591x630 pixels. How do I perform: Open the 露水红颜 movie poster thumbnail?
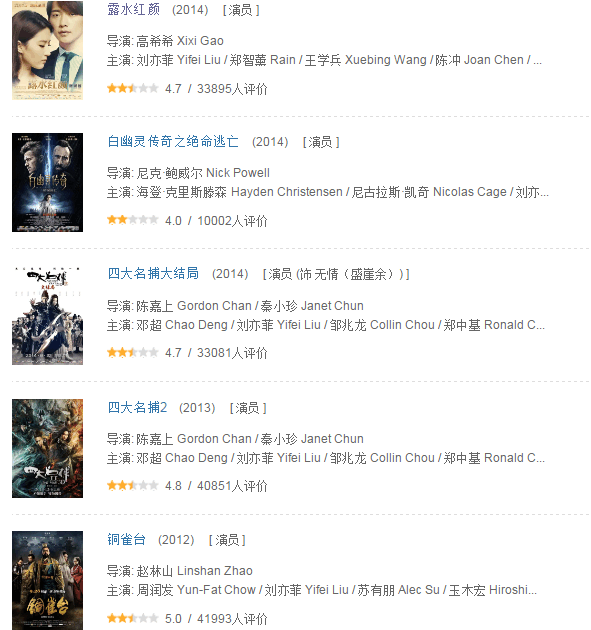pyautogui.click(x=47, y=50)
